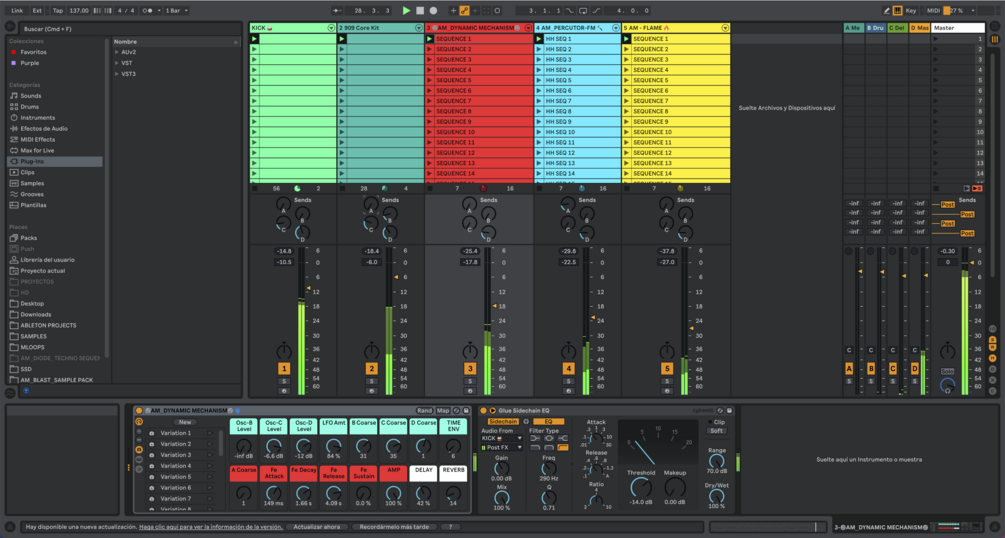Select Purple collection
This screenshot has height=538, width=1005.
(x=29, y=63)
